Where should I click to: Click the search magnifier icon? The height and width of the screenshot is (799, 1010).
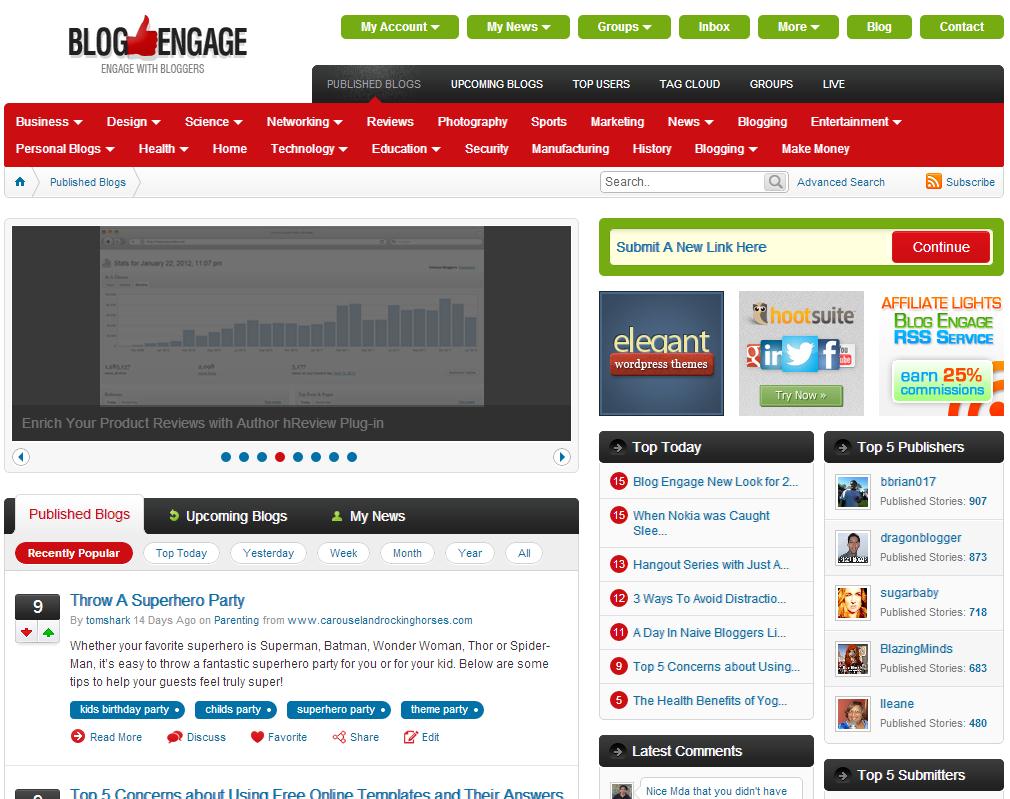tap(776, 182)
